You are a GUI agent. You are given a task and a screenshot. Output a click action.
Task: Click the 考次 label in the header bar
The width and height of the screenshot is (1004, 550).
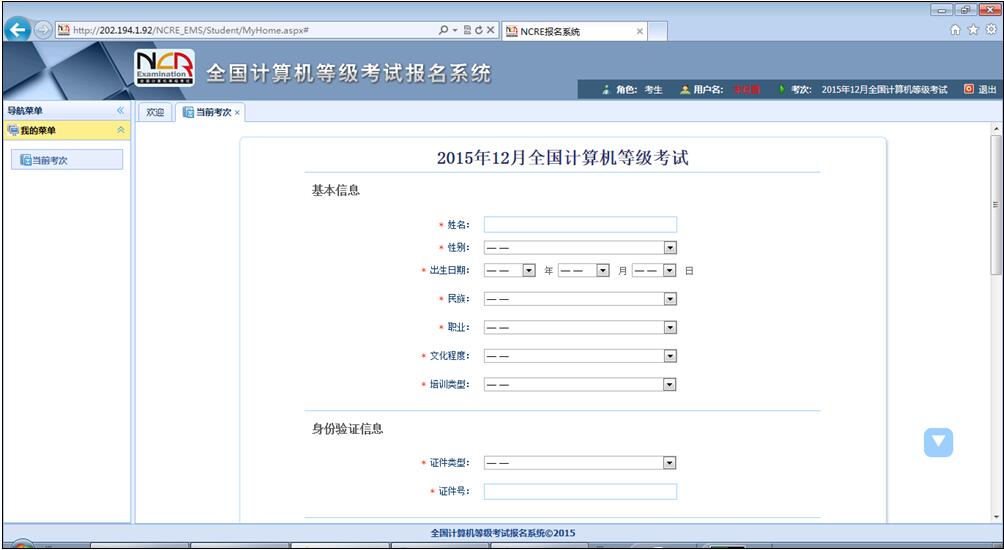(801, 90)
